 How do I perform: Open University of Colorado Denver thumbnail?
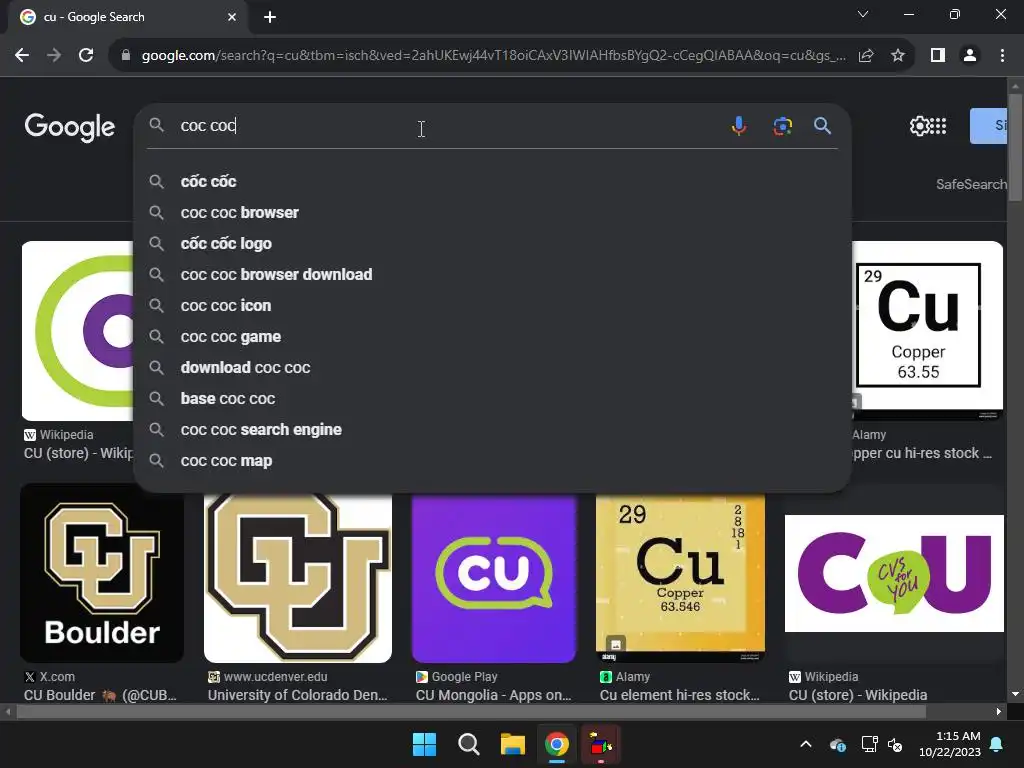298,578
